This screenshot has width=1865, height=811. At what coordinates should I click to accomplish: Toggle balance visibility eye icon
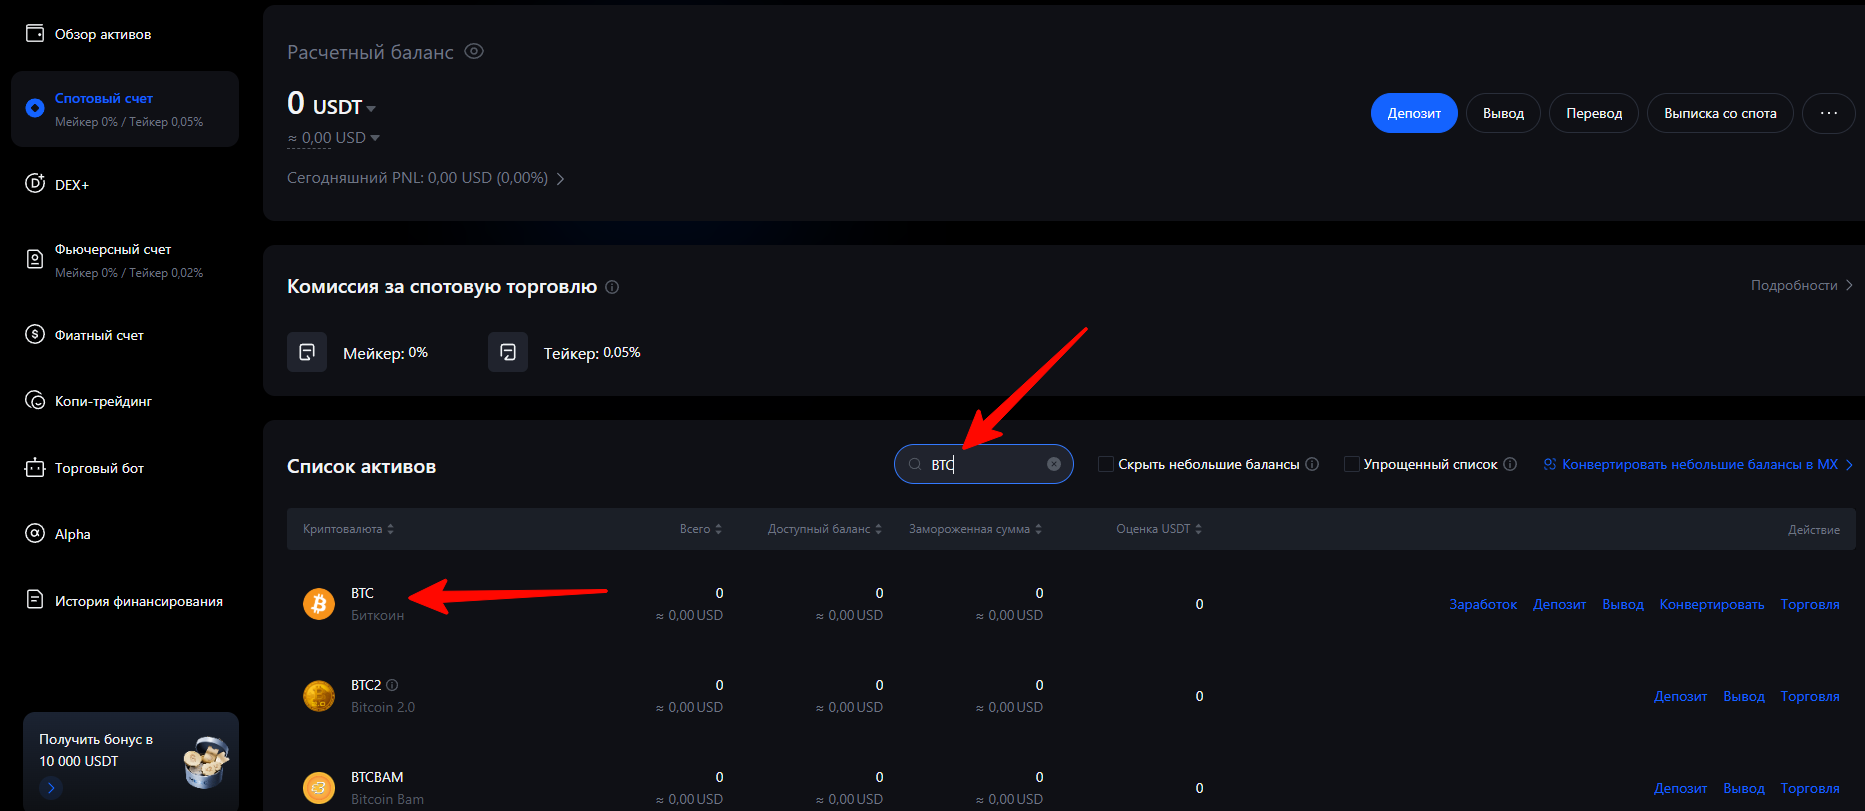[474, 51]
